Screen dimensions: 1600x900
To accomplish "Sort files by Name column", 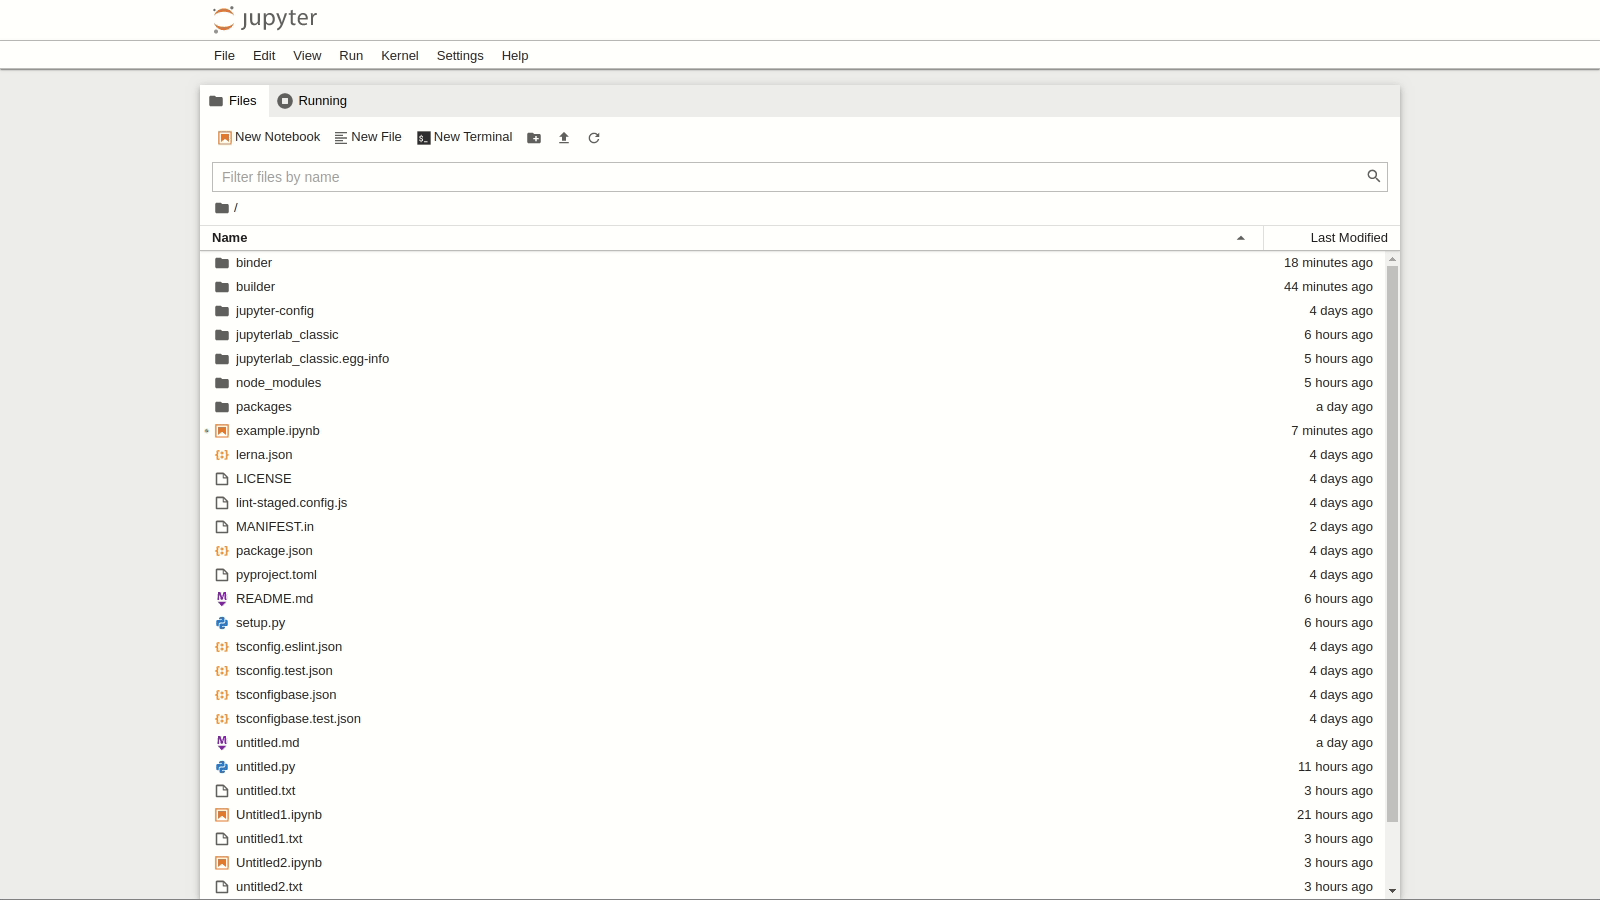I will click(x=732, y=238).
